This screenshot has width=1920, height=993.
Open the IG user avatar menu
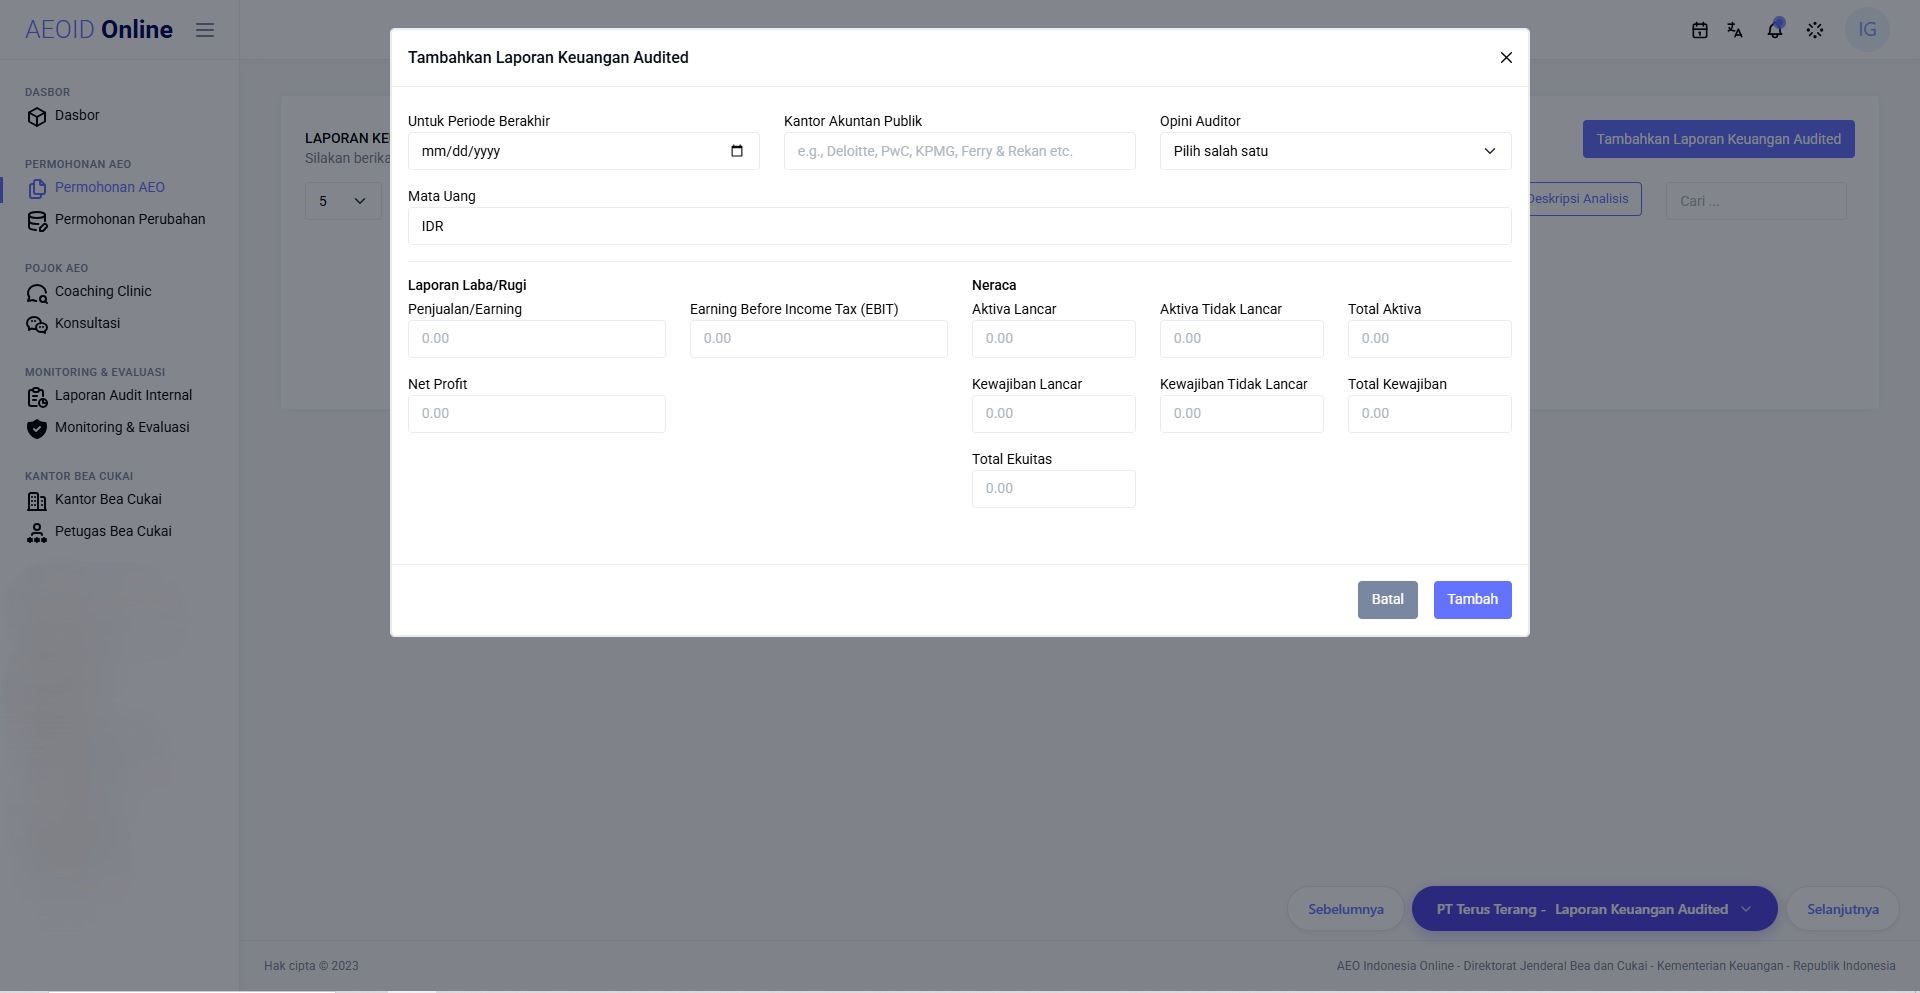tap(1867, 29)
